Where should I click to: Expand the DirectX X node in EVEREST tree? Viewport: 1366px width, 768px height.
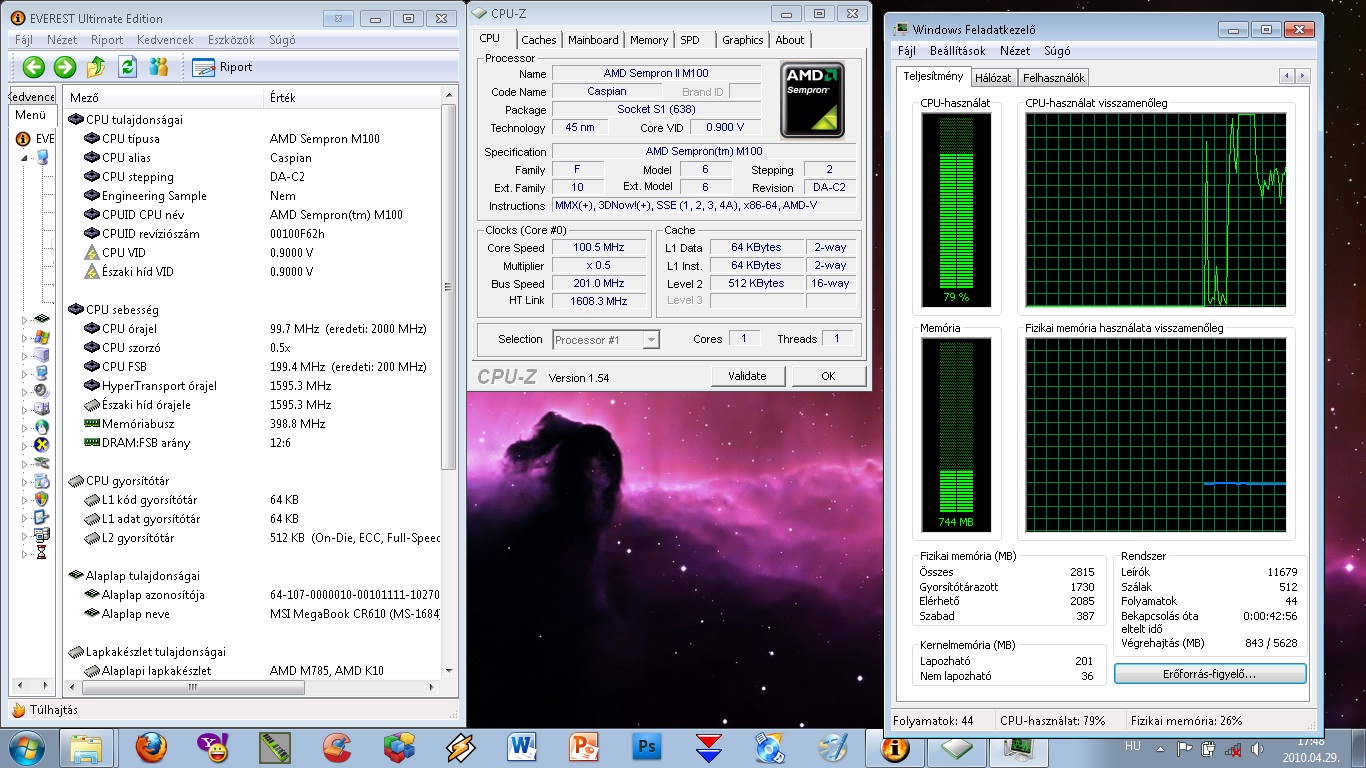[25, 444]
